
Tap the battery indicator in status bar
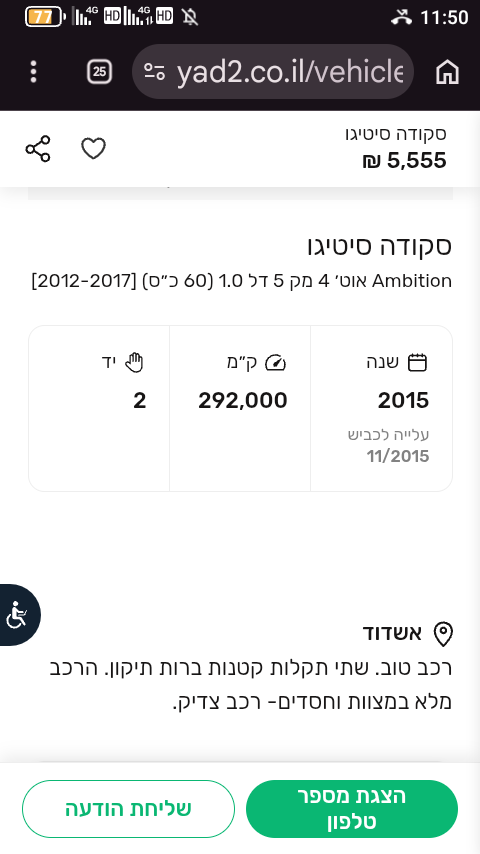coord(45,17)
